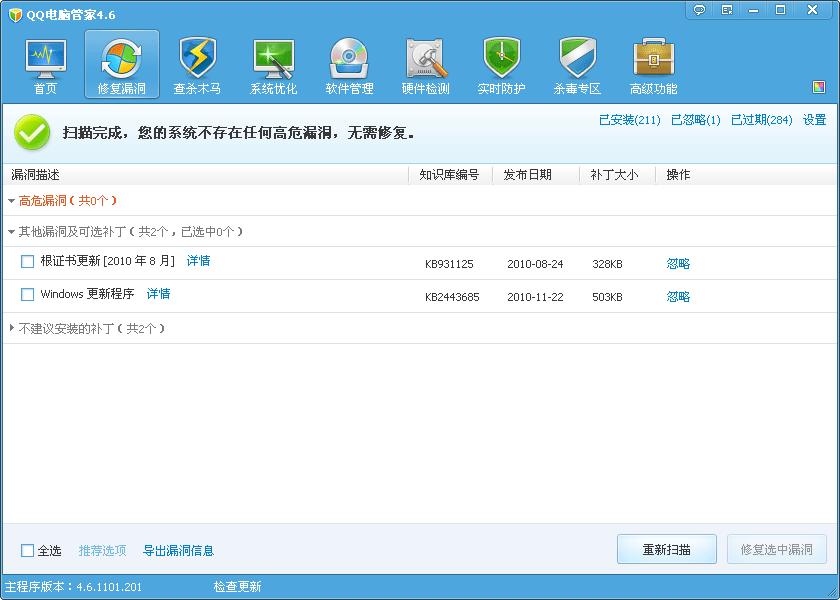Open the 系统优化 system optimization tool
This screenshot has width=840, height=600.
click(x=274, y=63)
